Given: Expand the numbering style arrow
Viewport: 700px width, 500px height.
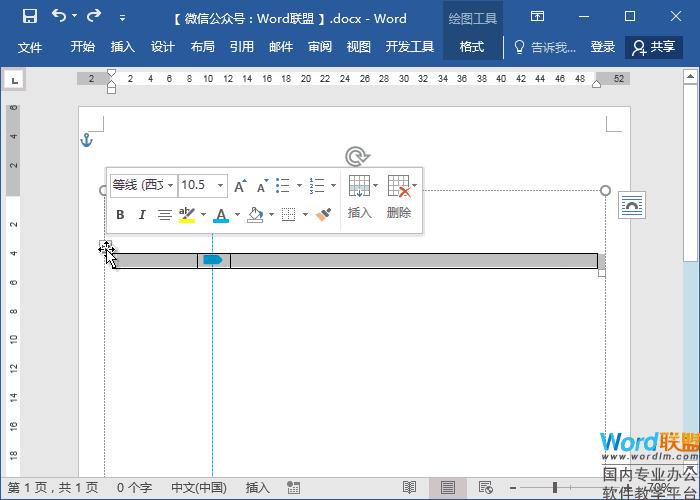Looking at the screenshot, I should tap(333, 185).
